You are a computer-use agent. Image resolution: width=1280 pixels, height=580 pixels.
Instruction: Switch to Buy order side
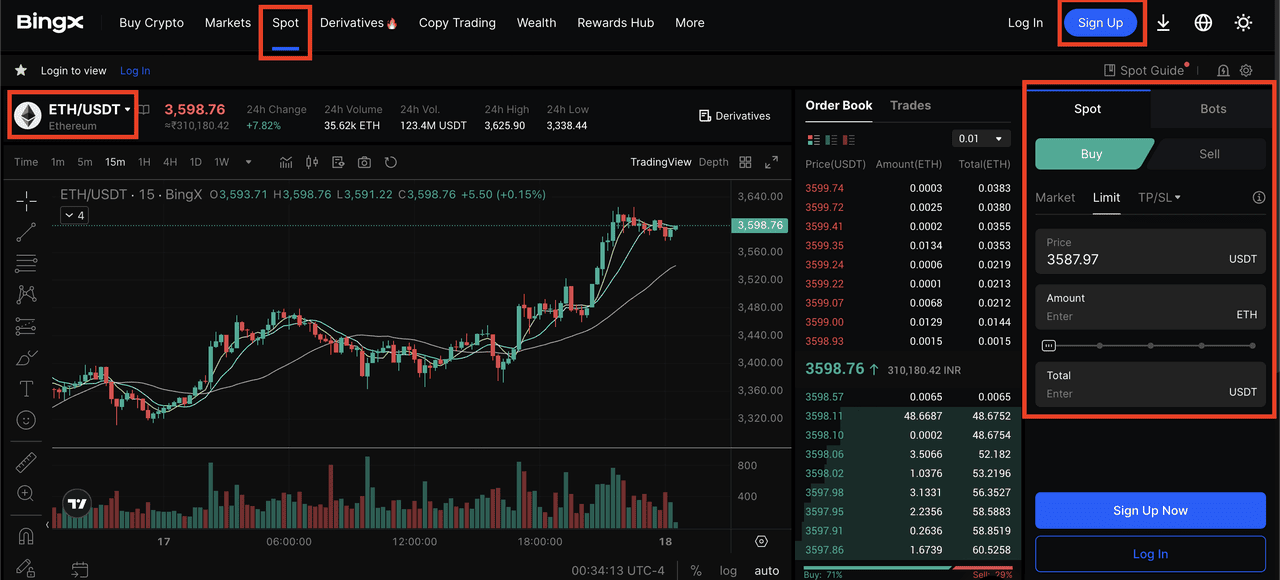pos(1093,154)
